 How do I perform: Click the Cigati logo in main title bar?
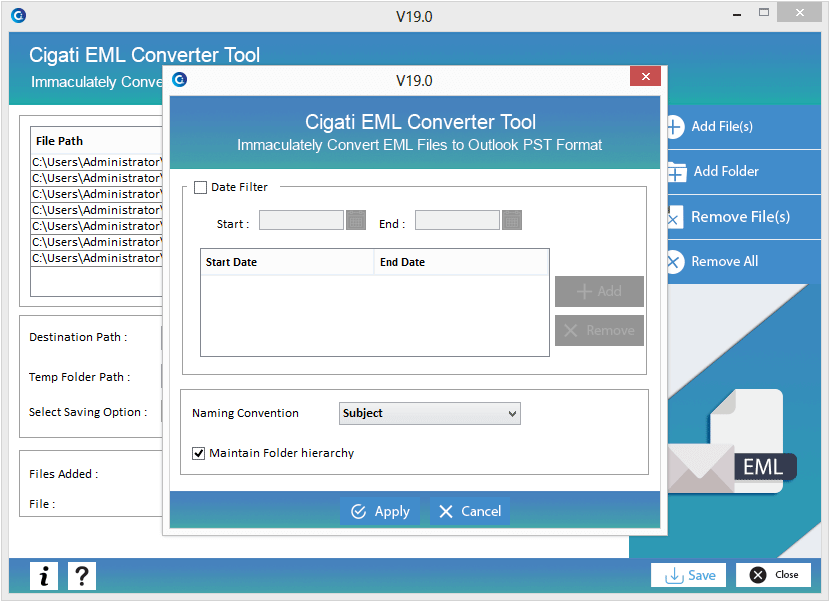pyautogui.click(x=19, y=15)
